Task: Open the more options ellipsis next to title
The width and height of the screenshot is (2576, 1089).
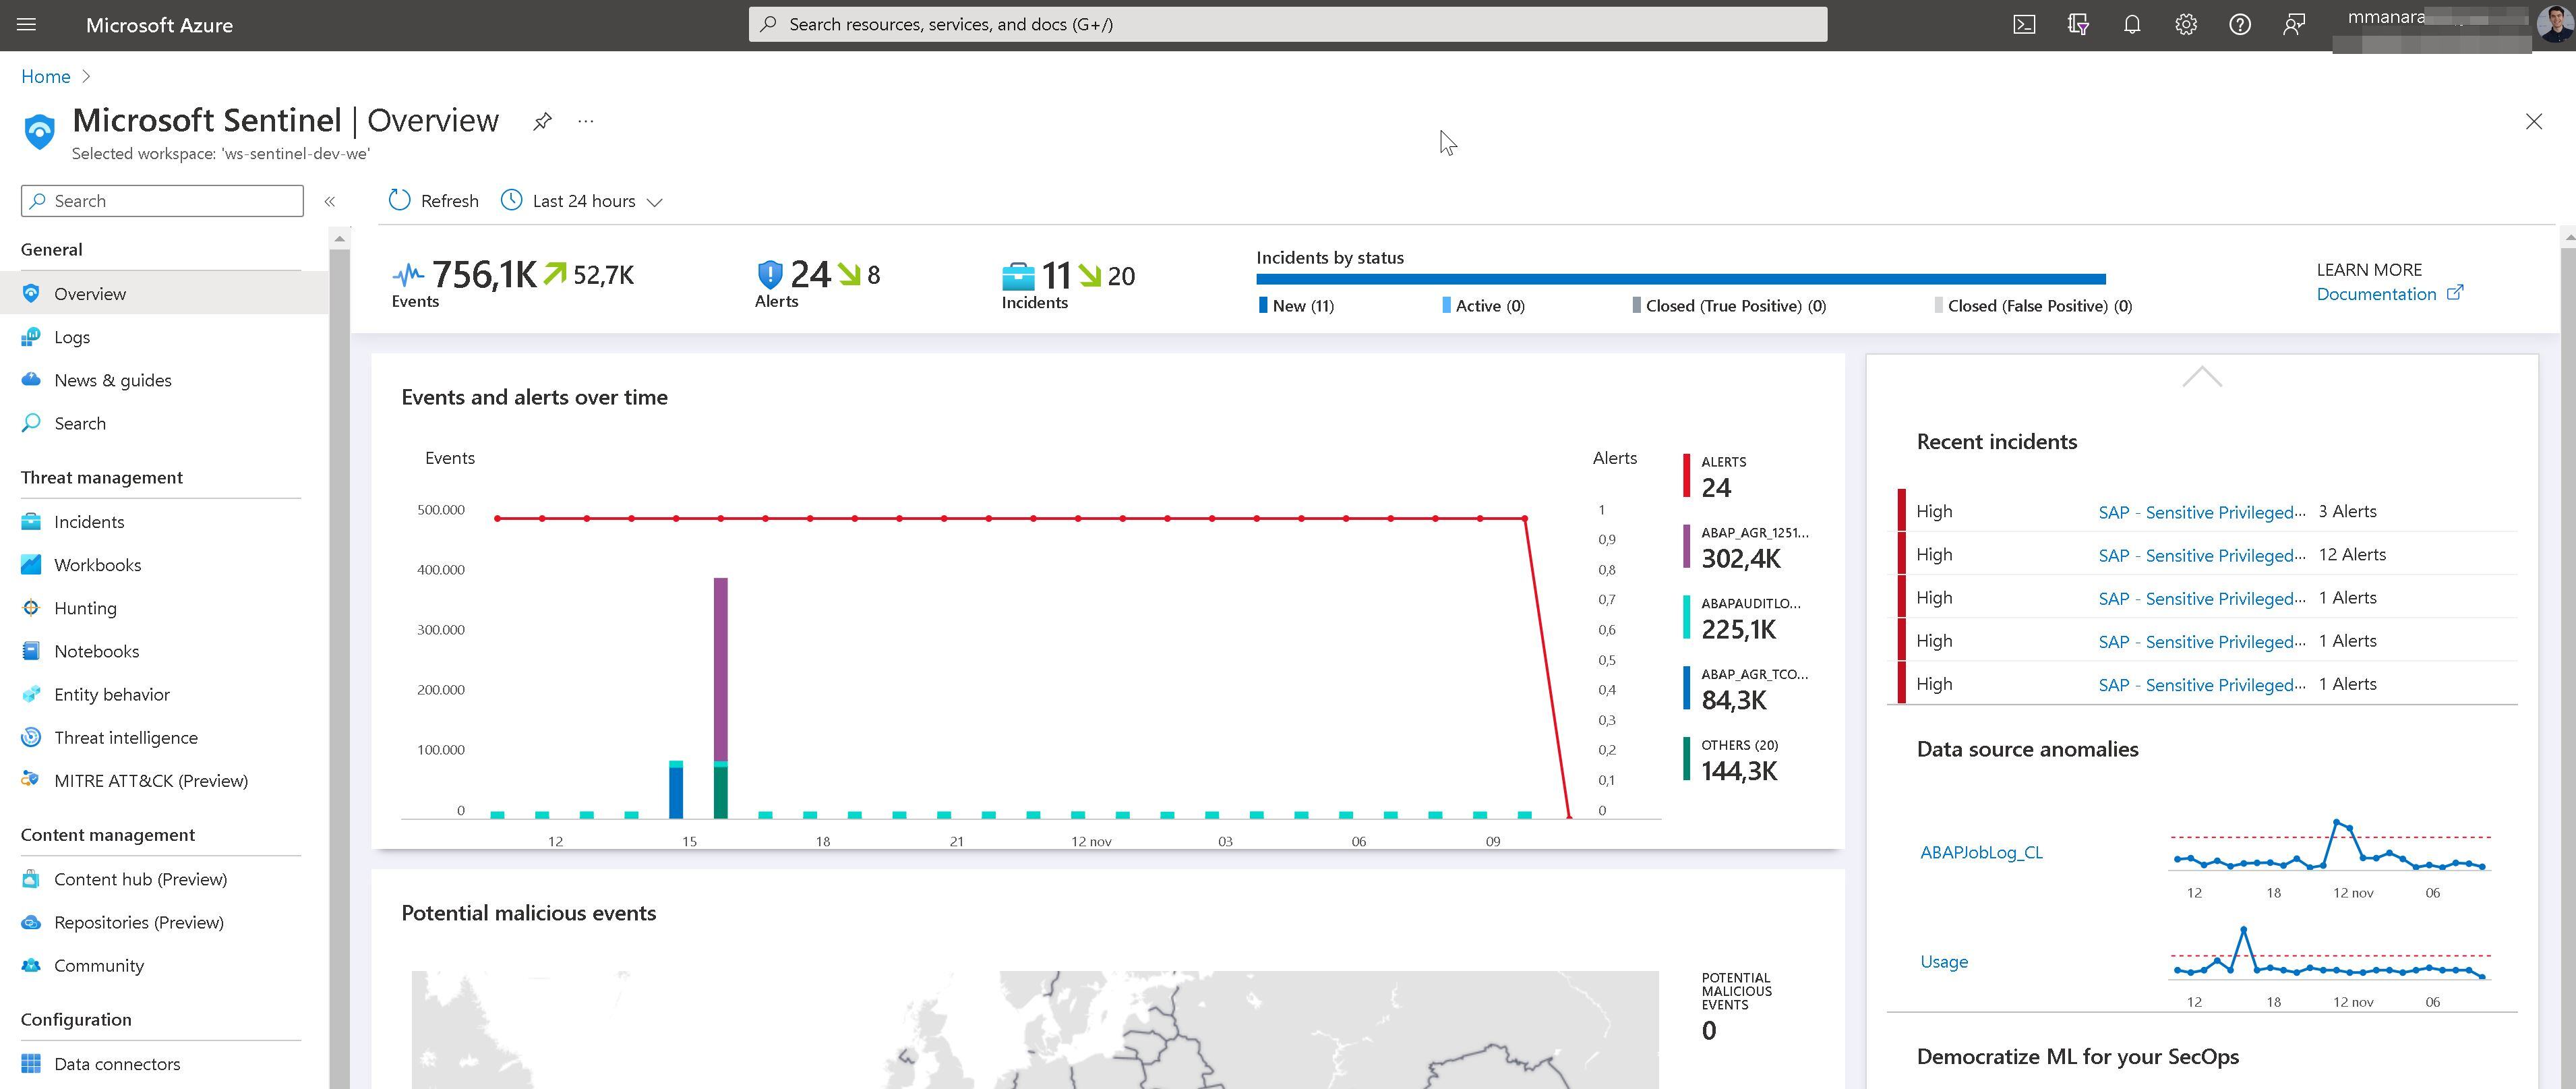Action: coord(586,121)
